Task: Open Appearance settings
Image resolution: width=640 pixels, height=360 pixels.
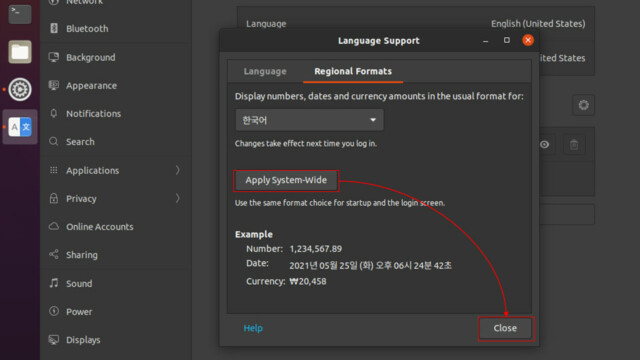Action: [x=116, y=85]
